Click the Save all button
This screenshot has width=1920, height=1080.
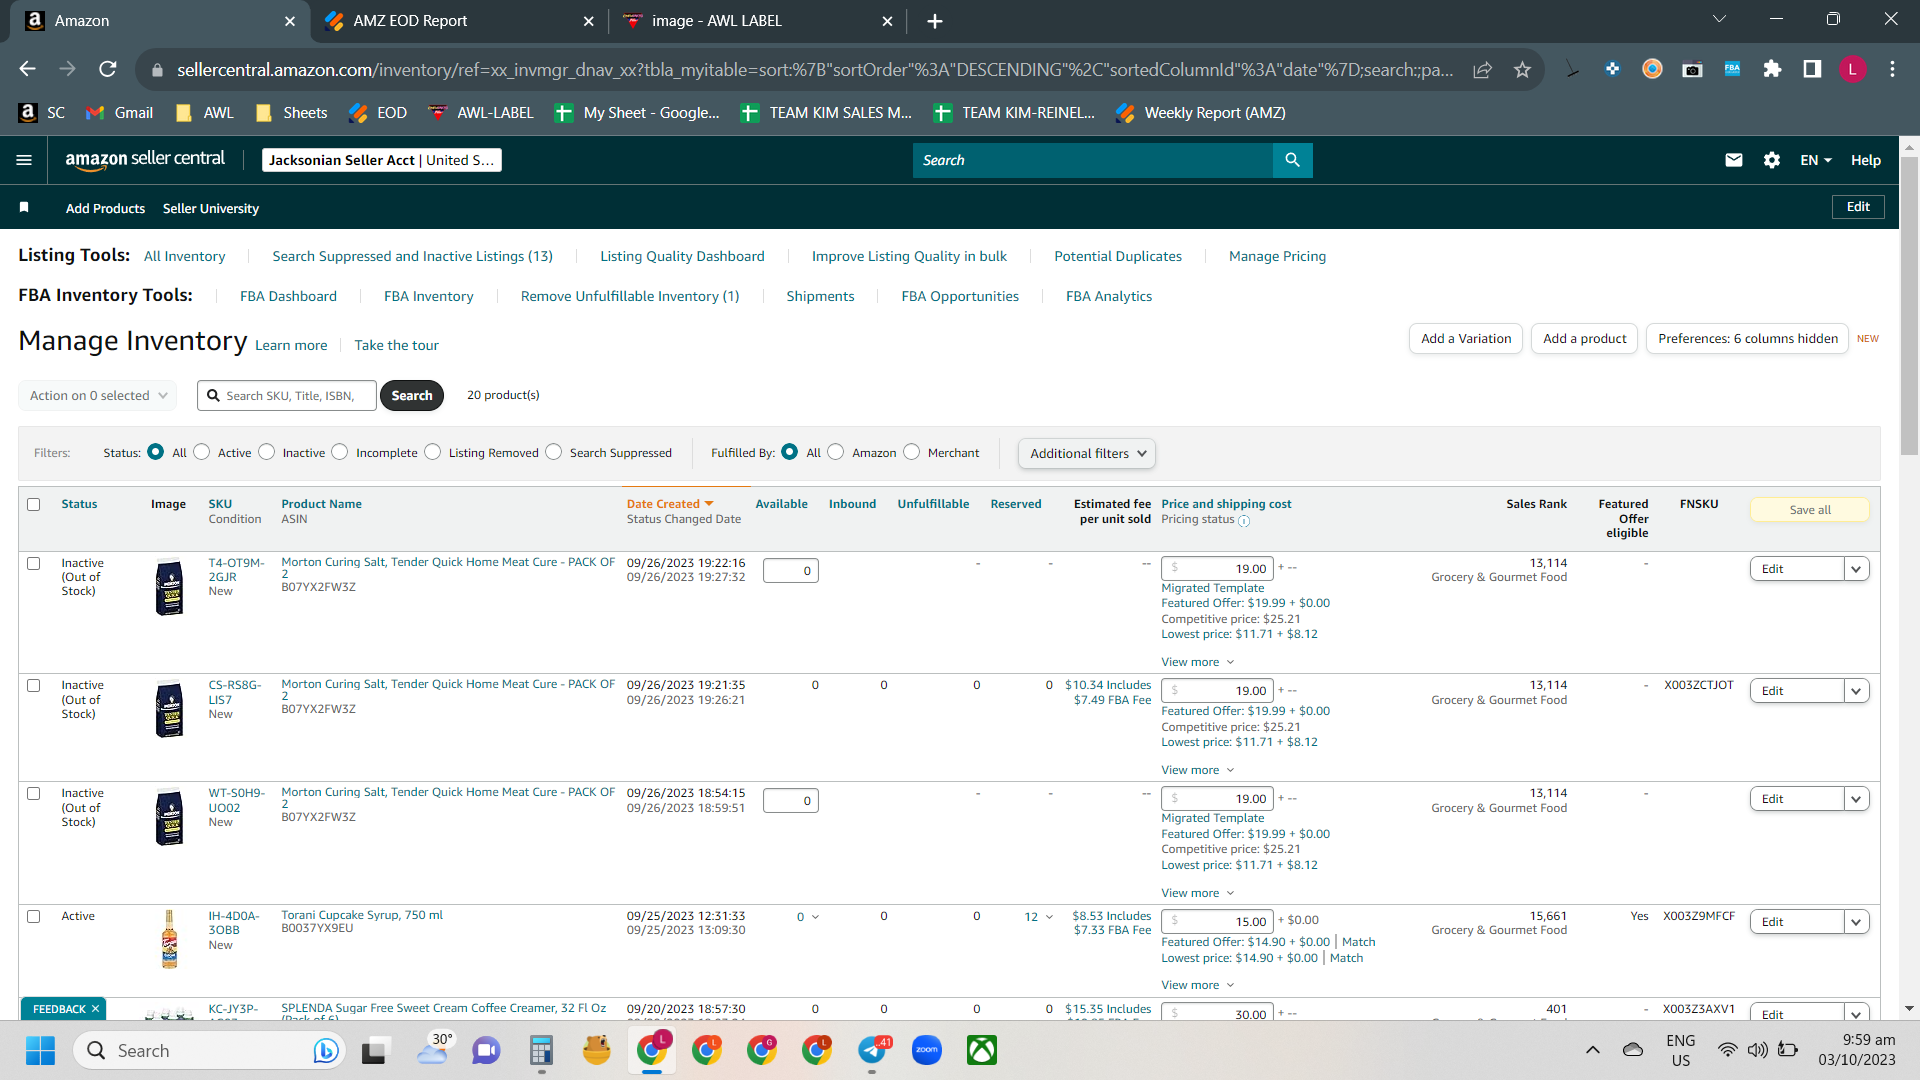[1809, 510]
